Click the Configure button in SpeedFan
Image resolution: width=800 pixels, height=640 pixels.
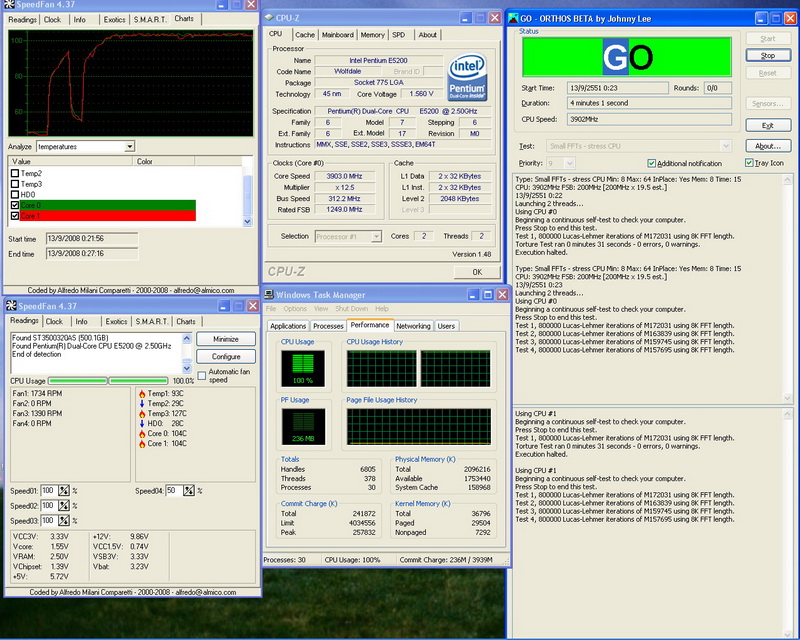pos(226,356)
